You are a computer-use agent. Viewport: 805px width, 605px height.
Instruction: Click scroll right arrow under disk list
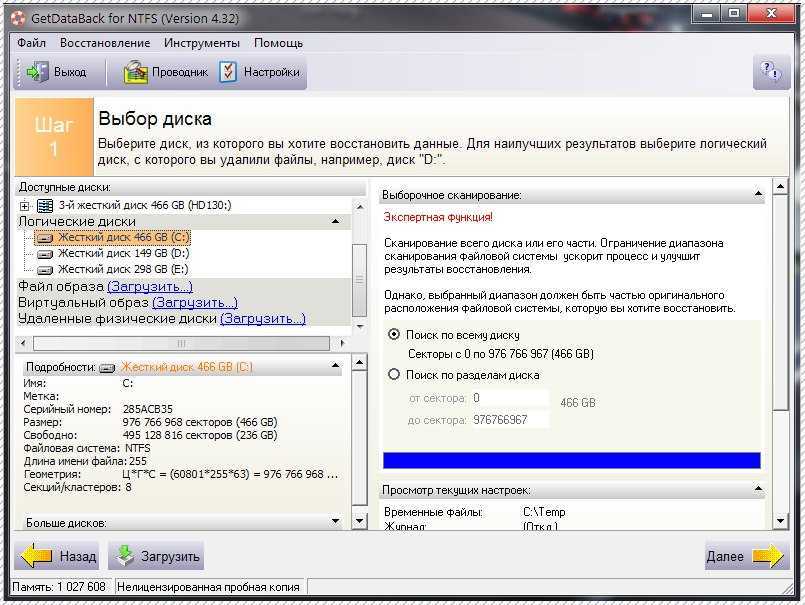[x=342, y=343]
